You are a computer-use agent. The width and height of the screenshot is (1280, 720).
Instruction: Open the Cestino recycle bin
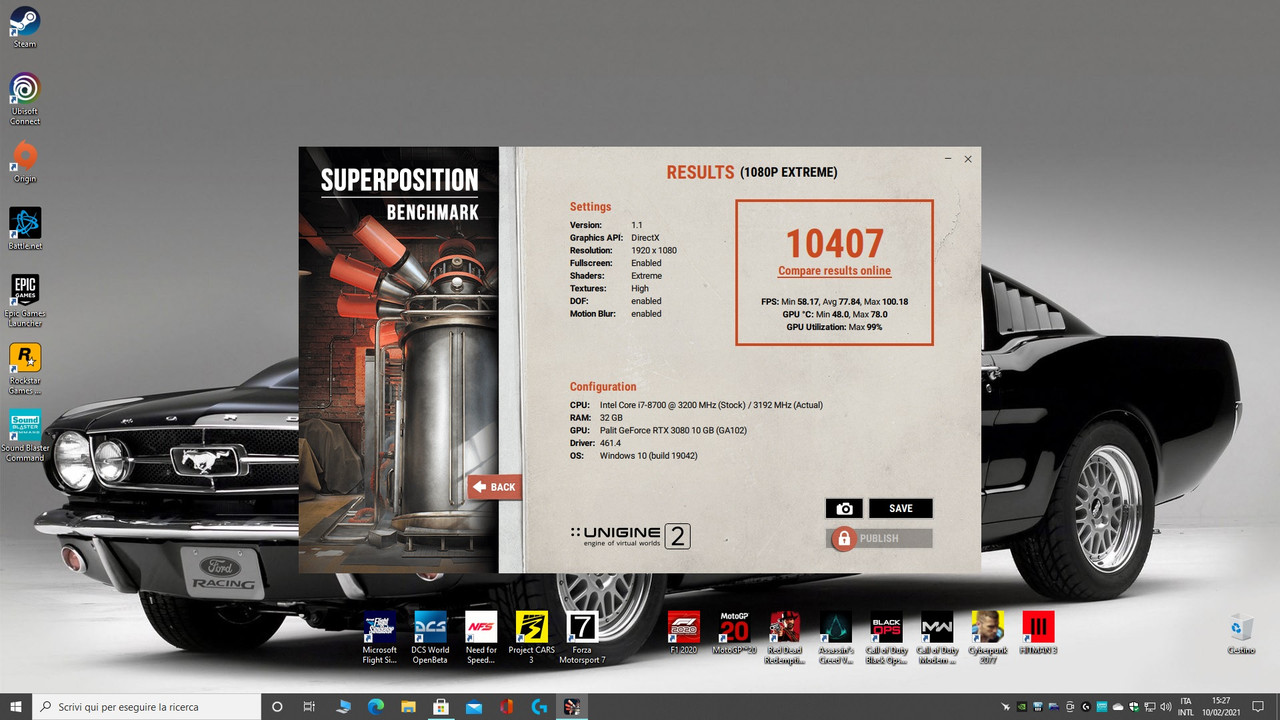pos(1241,634)
